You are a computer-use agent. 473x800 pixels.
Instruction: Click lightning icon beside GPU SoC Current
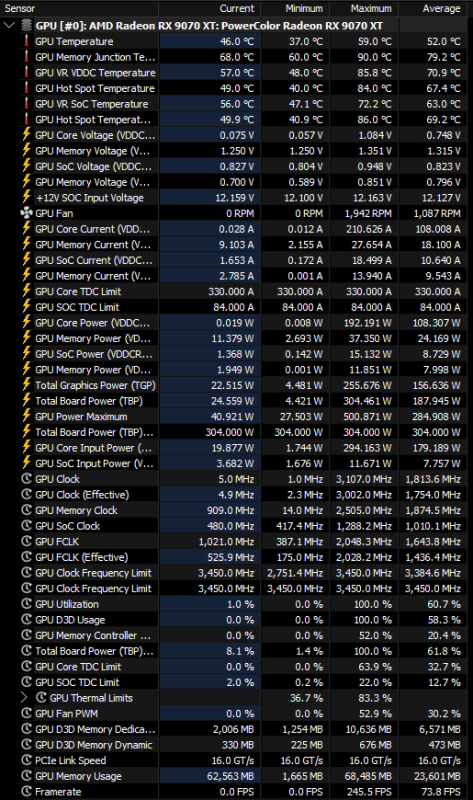27,260
